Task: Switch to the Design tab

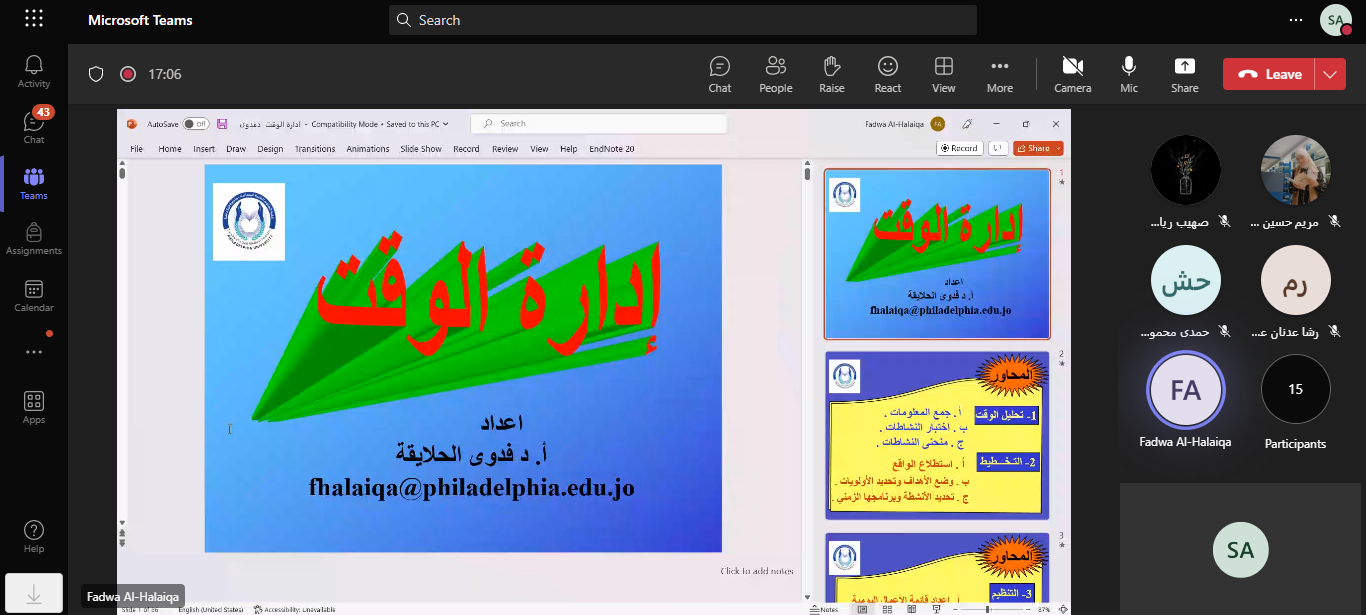Action: pos(270,149)
